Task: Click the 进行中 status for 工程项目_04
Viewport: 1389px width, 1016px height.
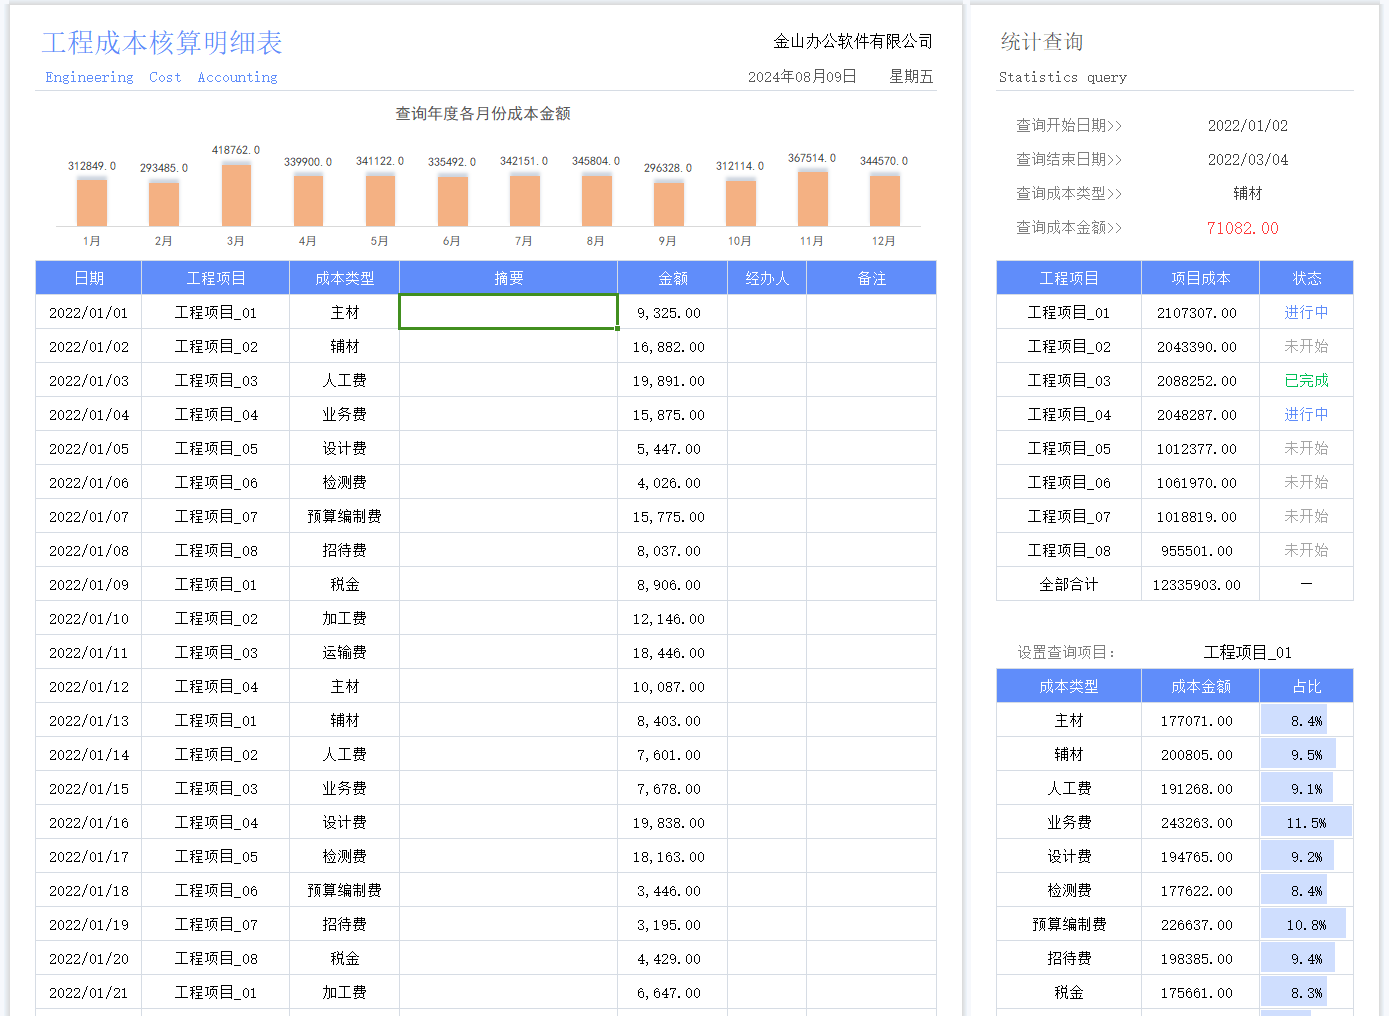Action: click(x=1306, y=414)
